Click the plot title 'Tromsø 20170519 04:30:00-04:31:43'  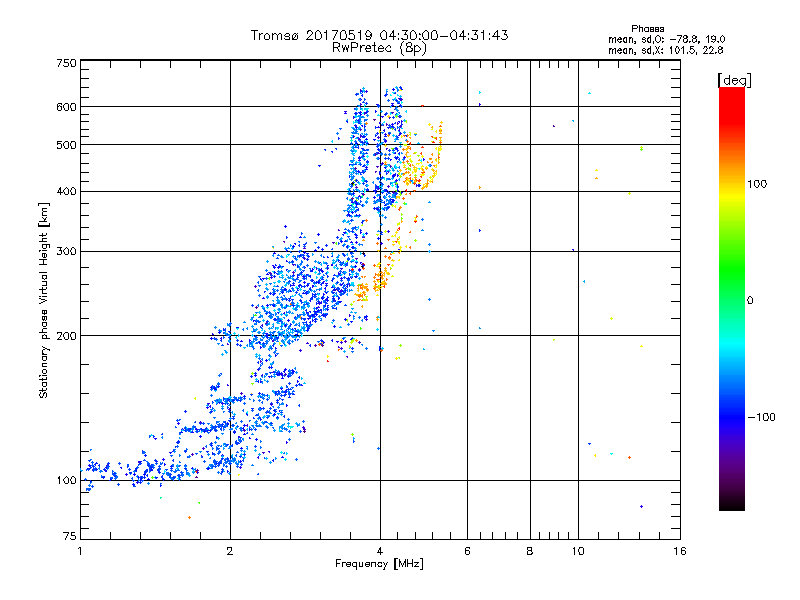click(x=379, y=35)
